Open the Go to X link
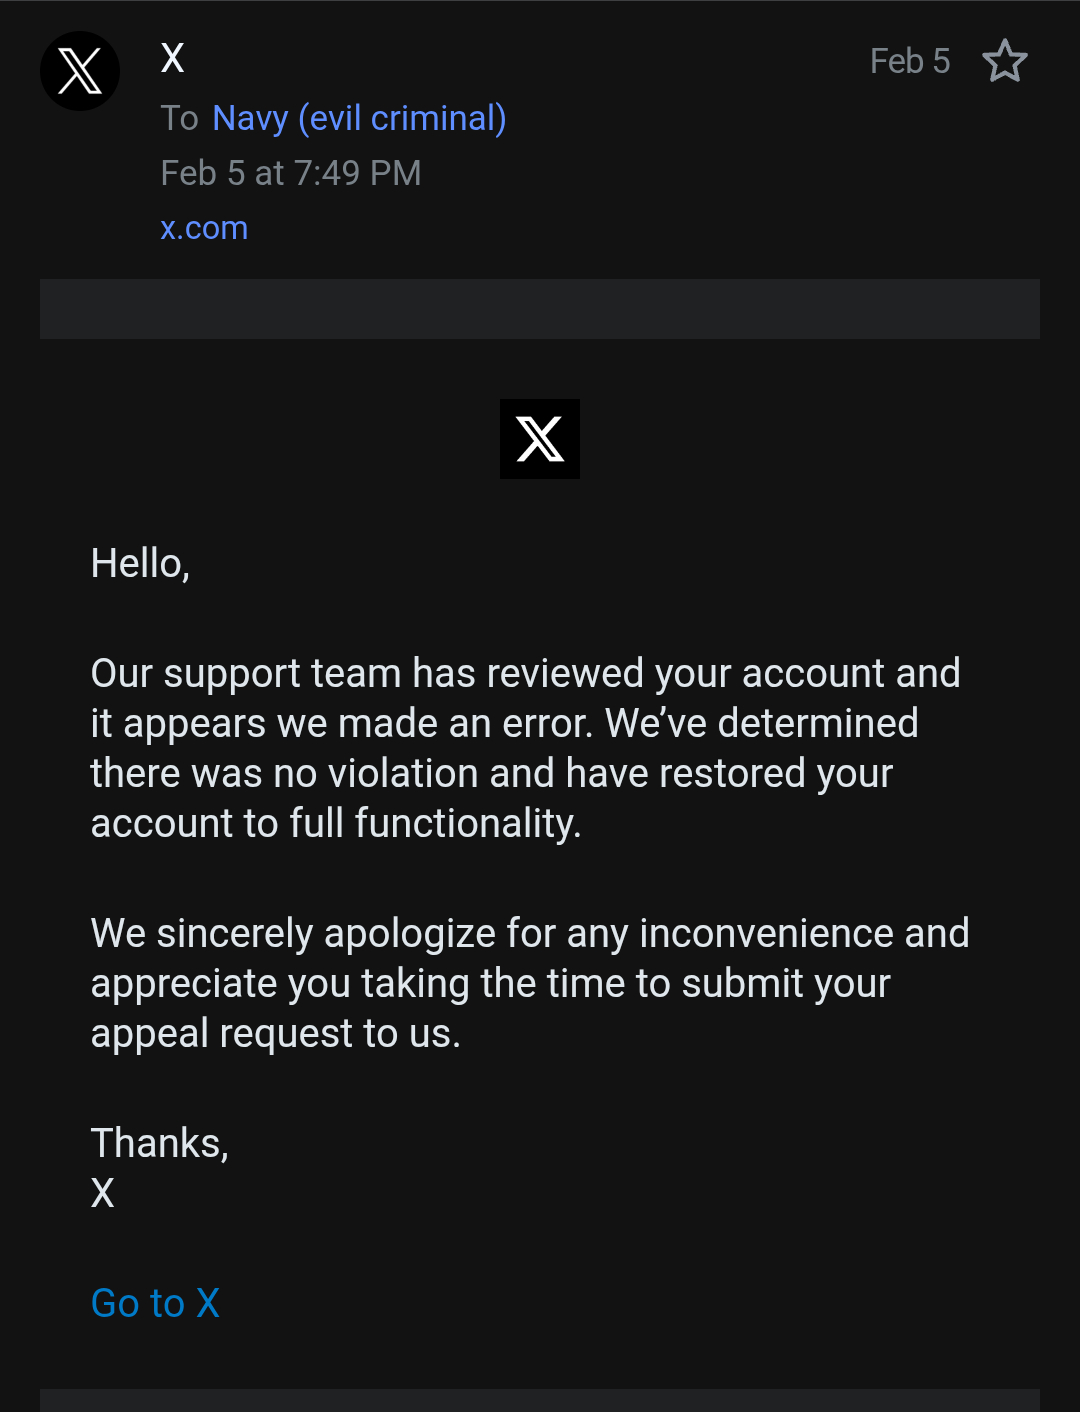This screenshot has height=1412, width=1080. tap(155, 1303)
